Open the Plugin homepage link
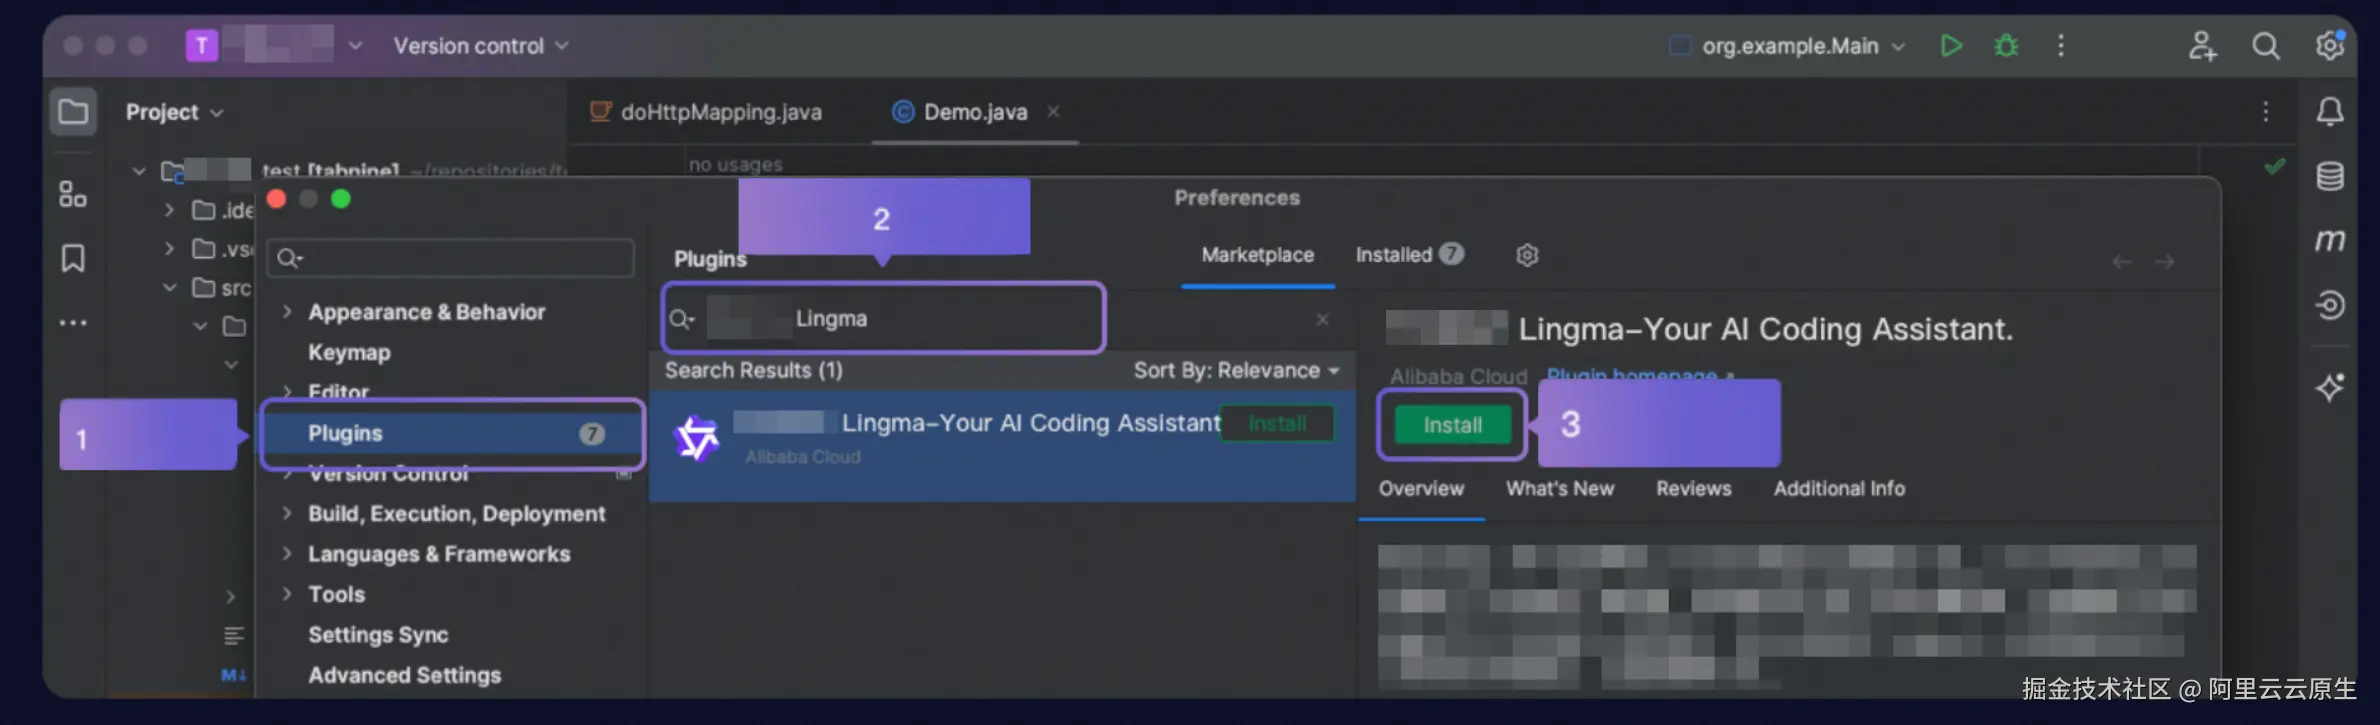Viewport: 2380px width, 725px height. tap(1640, 375)
